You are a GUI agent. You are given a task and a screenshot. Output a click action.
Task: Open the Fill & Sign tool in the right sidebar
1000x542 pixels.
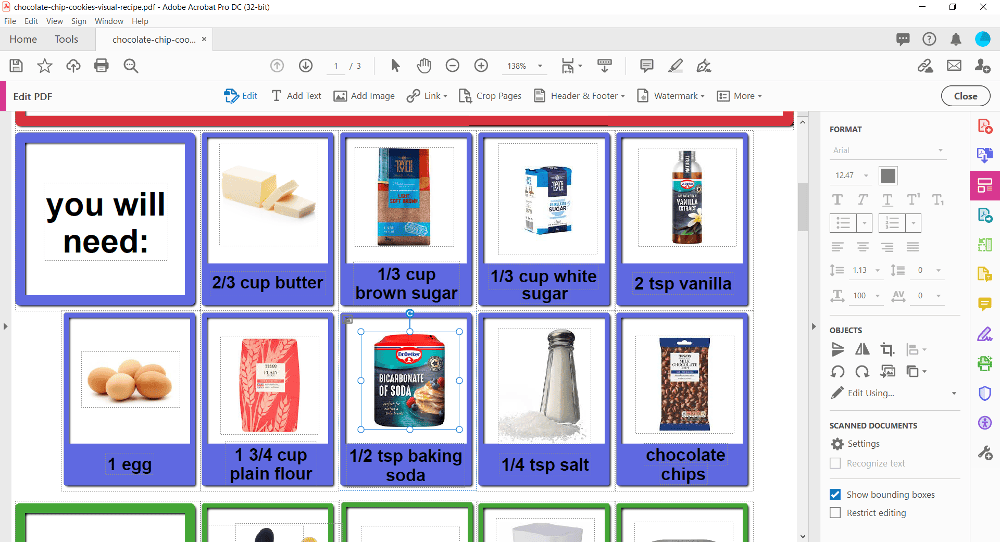(x=985, y=334)
